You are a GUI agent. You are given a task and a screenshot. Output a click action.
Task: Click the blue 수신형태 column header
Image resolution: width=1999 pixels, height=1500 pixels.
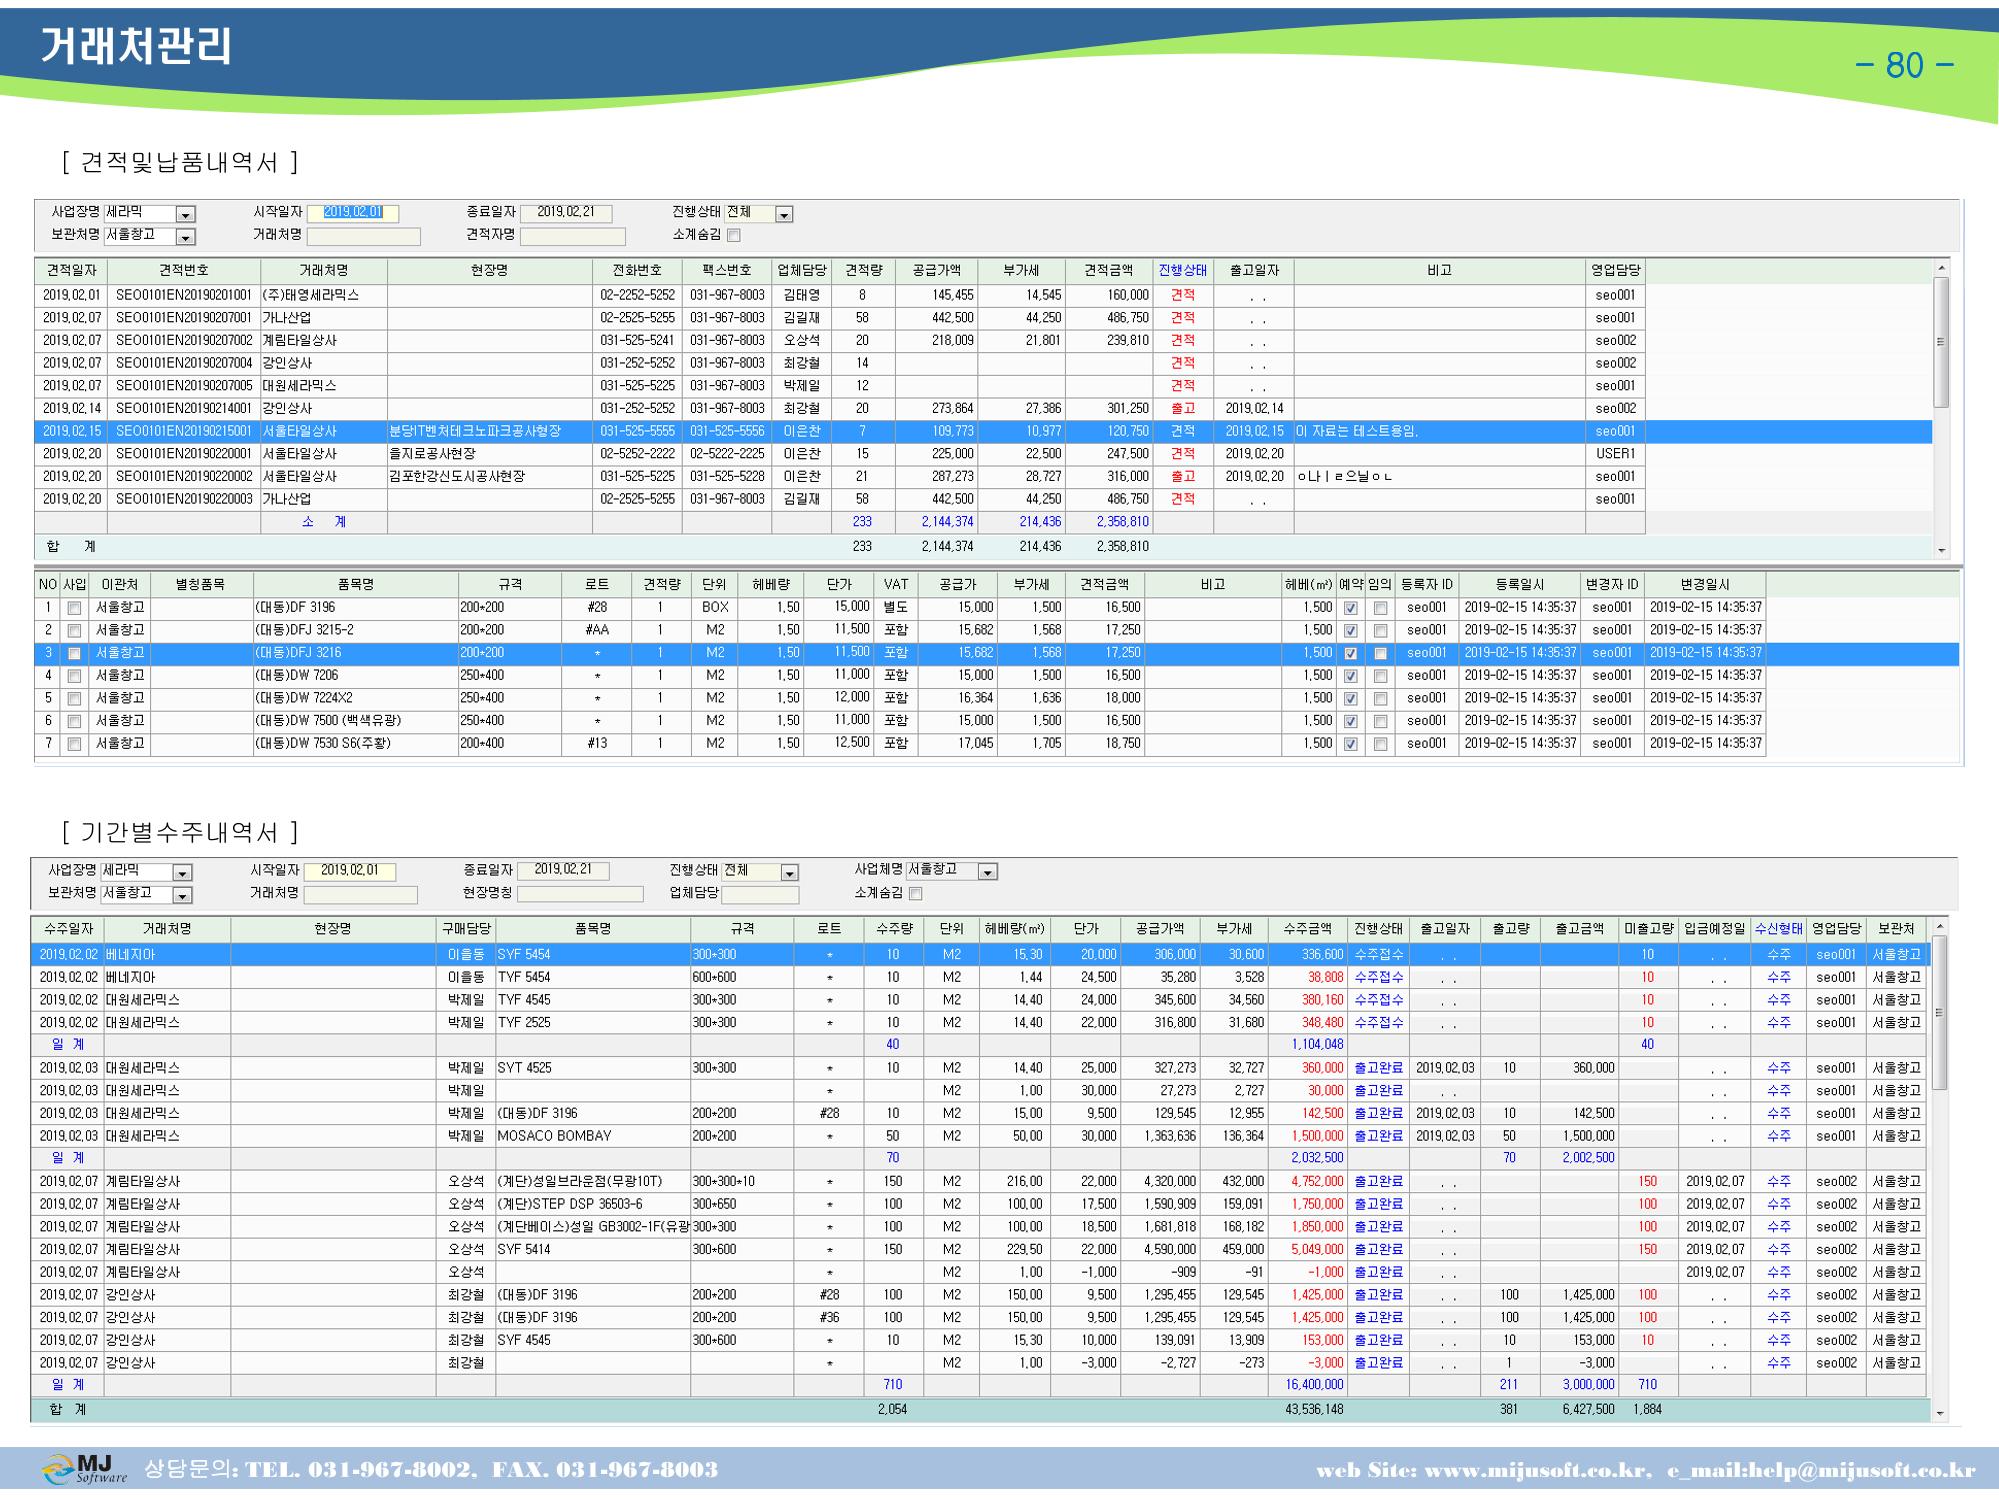[x=1779, y=929]
